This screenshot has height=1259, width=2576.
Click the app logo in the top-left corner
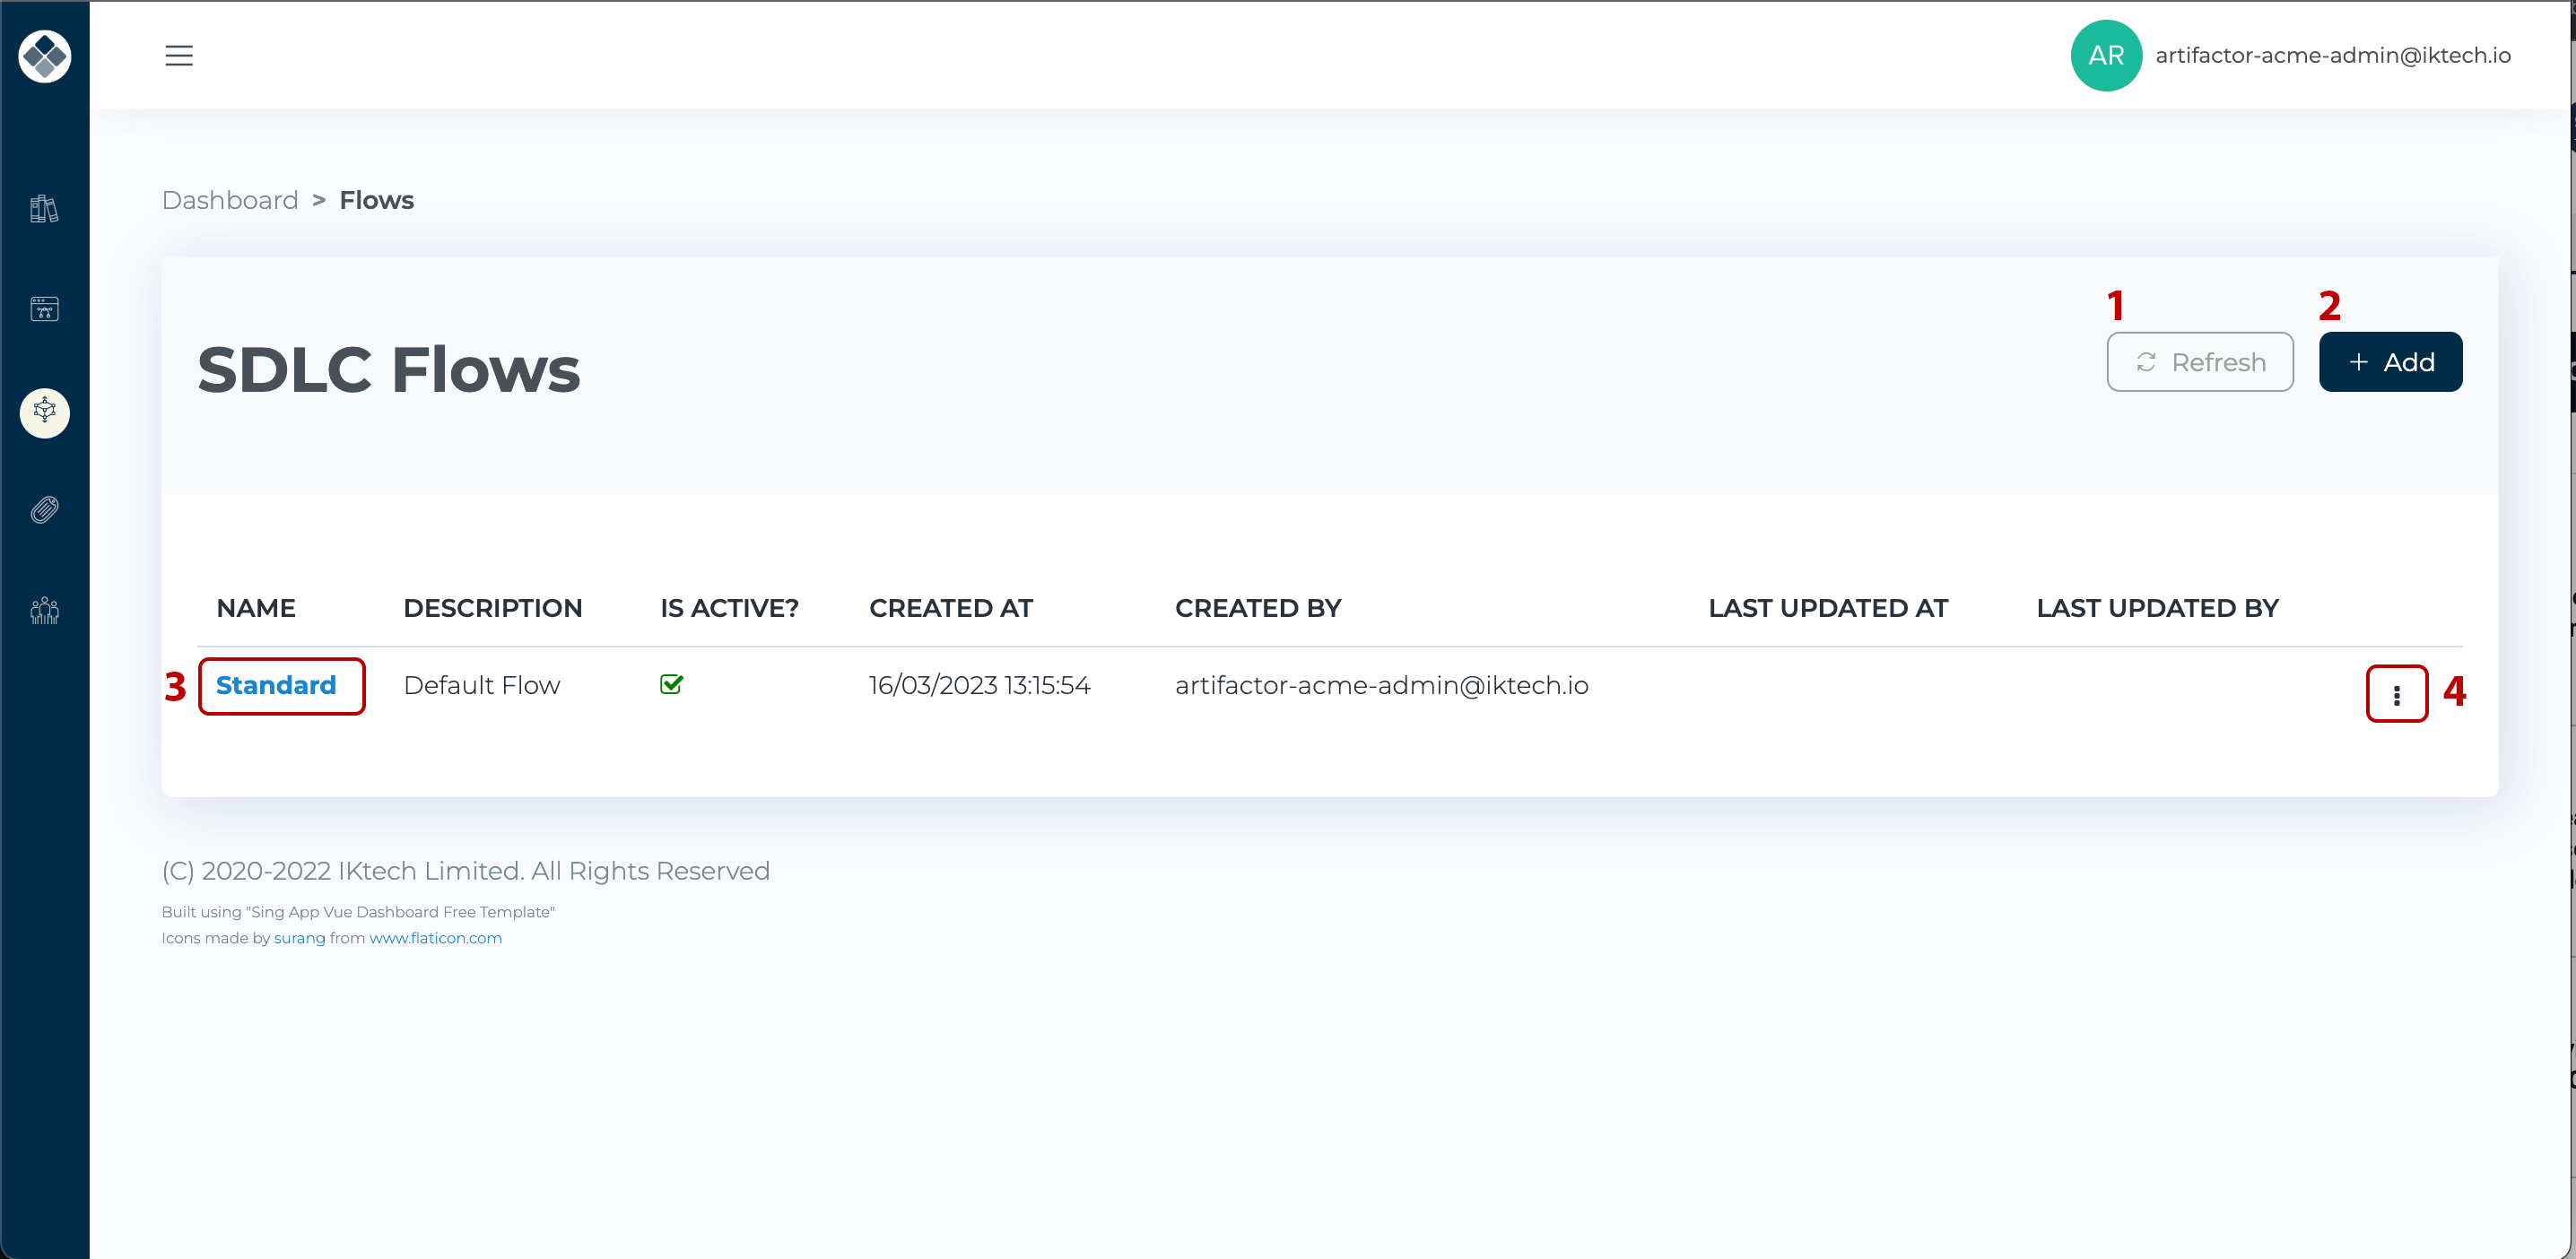click(x=44, y=56)
